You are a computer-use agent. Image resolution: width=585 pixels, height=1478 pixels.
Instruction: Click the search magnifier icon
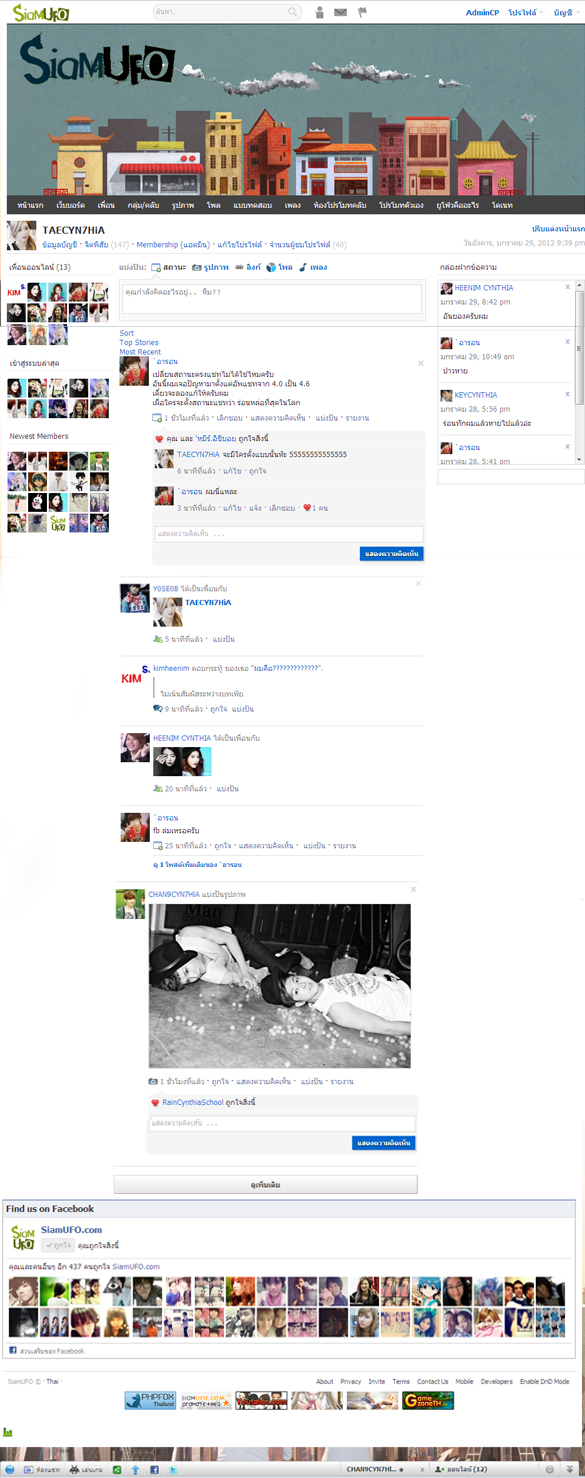pos(294,12)
